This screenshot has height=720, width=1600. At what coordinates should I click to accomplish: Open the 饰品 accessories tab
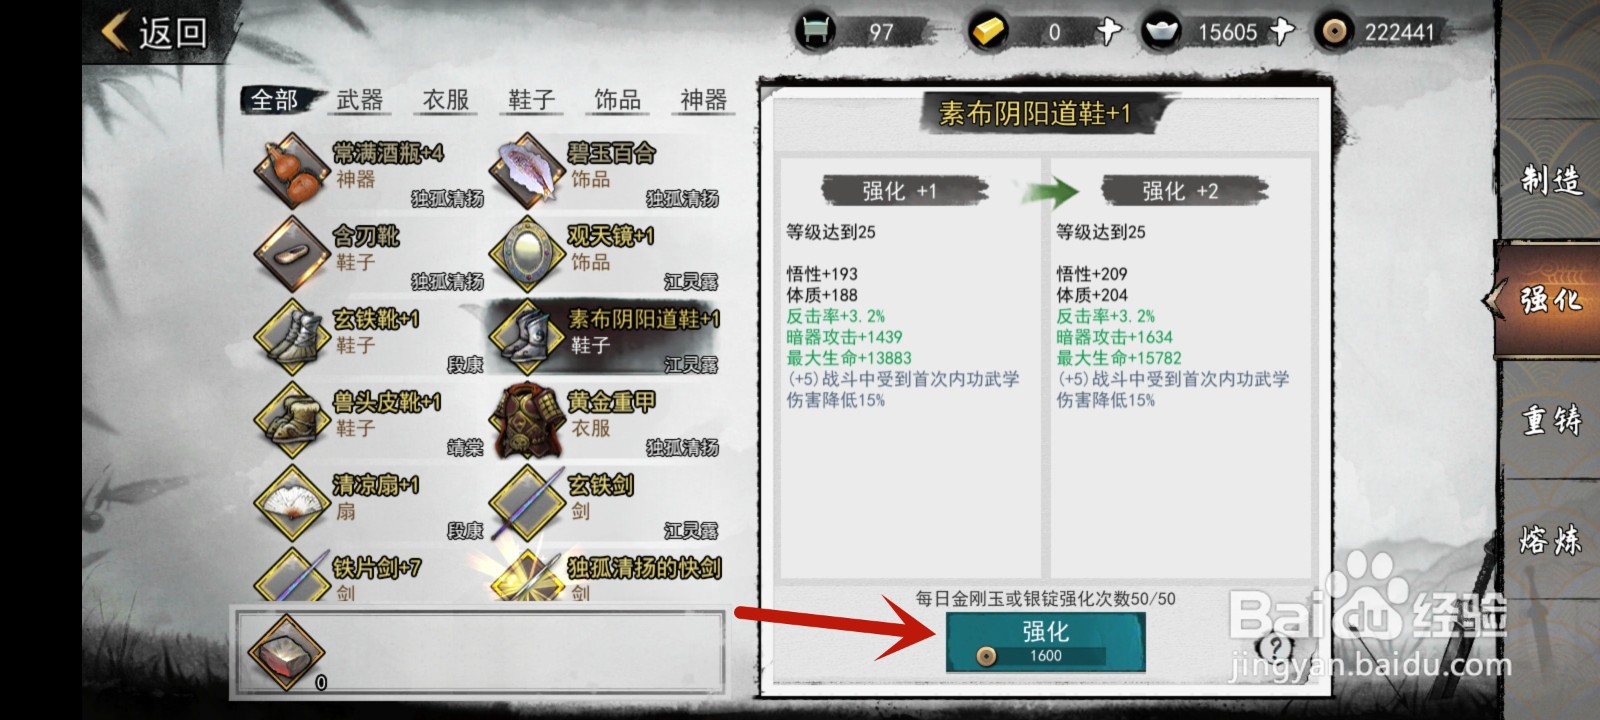coord(618,100)
